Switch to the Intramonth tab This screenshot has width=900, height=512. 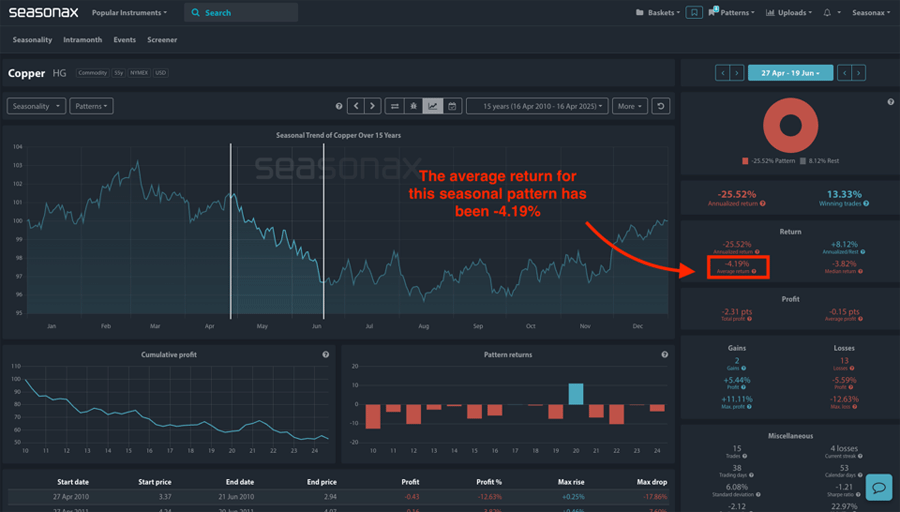[82, 40]
